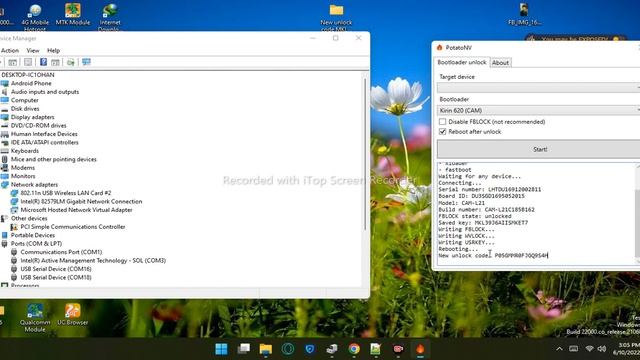The width and height of the screenshot is (640, 360).
Task: Click the New unlock code line in log
Action: click(x=493, y=256)
